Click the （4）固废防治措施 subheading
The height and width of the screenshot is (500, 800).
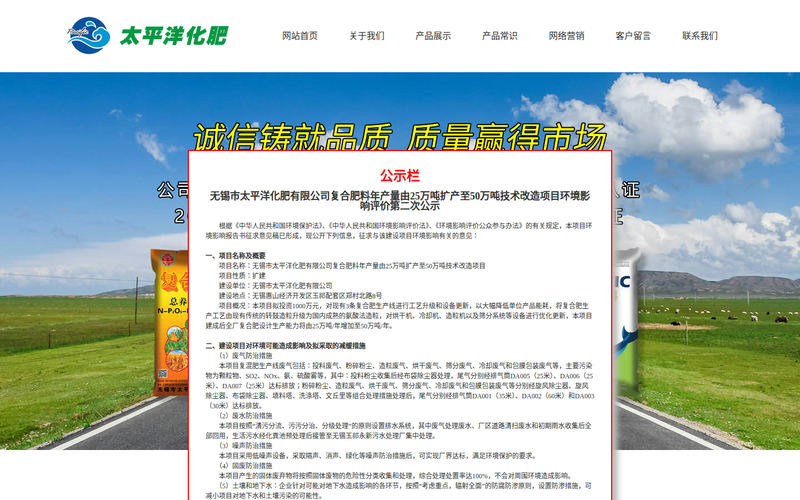pos(245,466)
